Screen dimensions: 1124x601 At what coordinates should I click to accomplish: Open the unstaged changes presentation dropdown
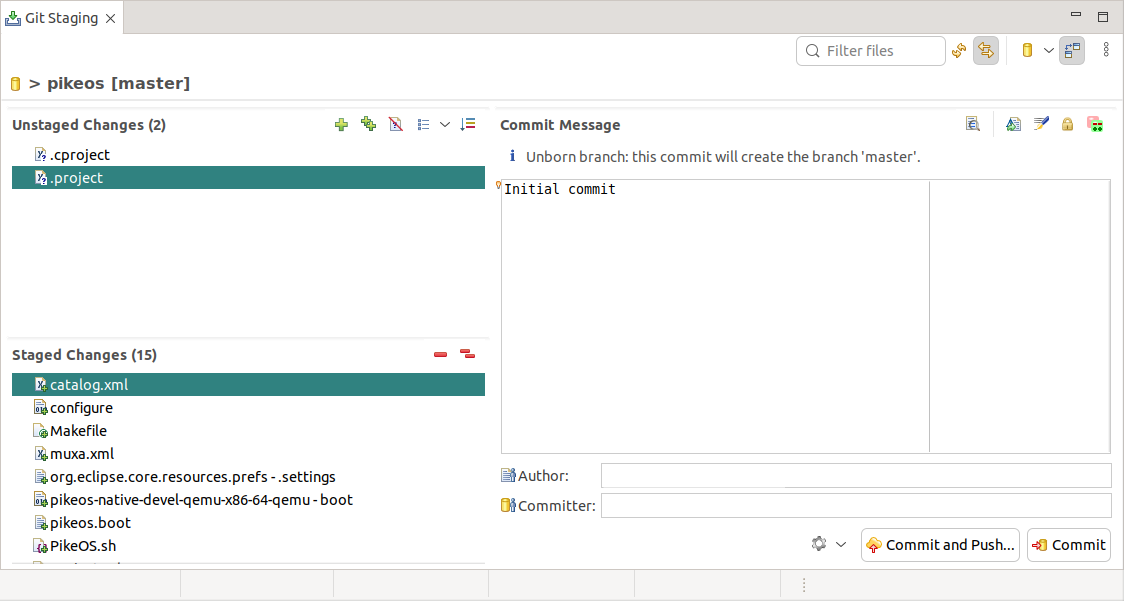click(x=445, y=125)
